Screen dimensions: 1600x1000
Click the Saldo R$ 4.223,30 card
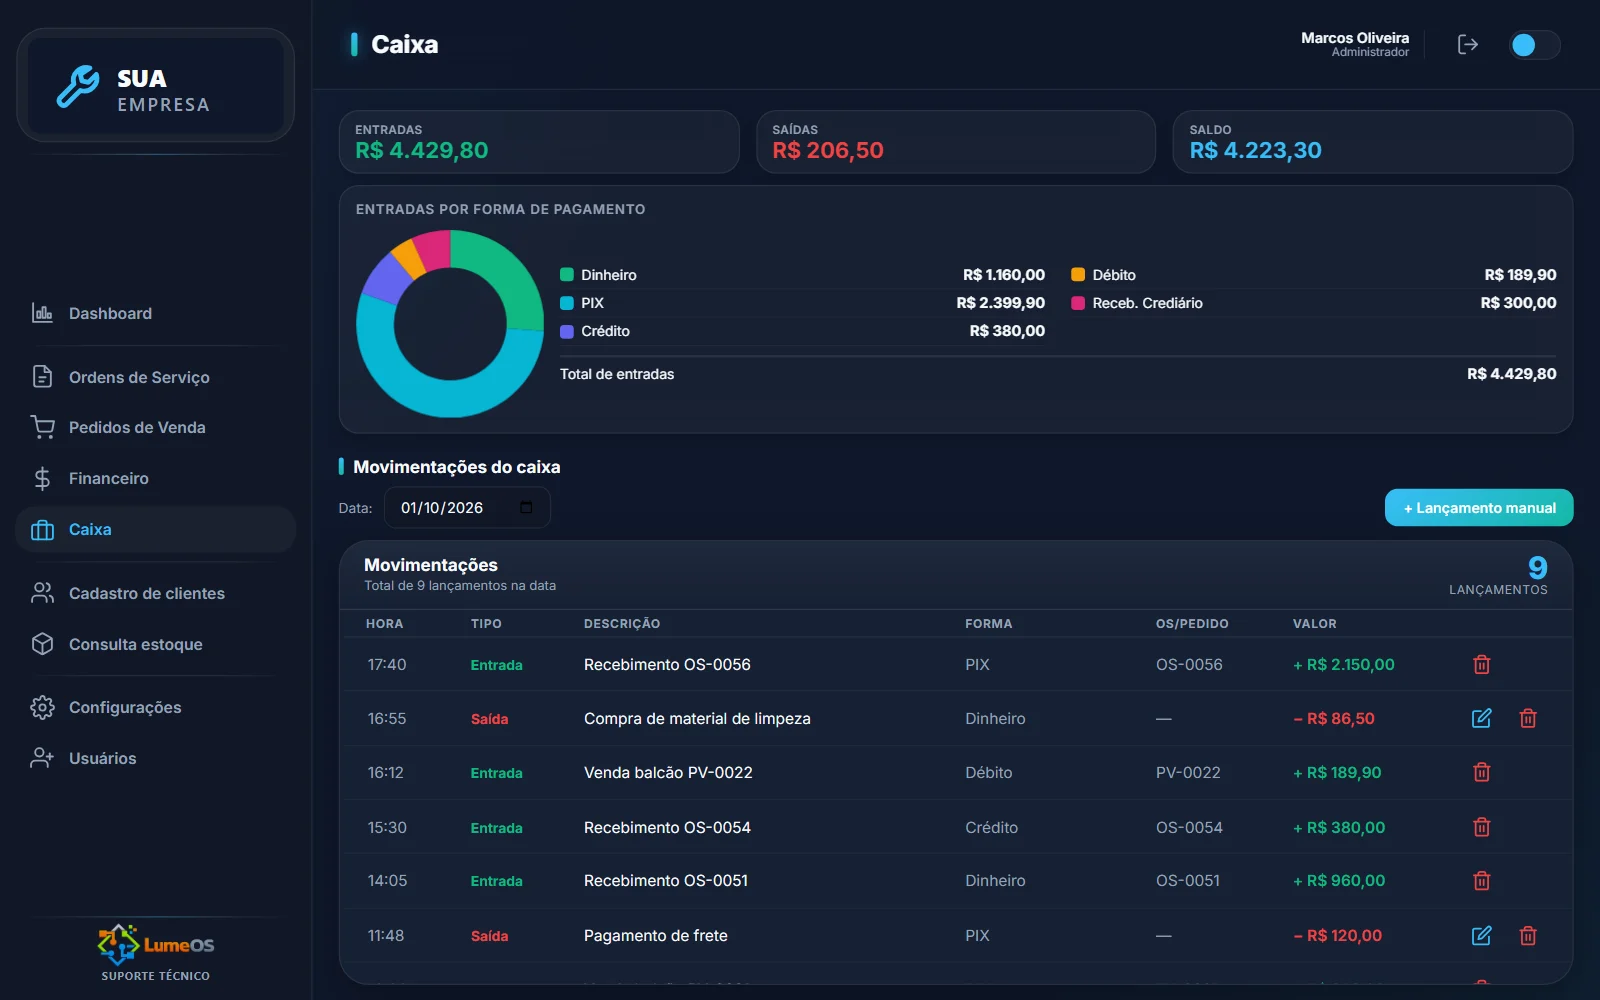click(x=1372, y=142)
